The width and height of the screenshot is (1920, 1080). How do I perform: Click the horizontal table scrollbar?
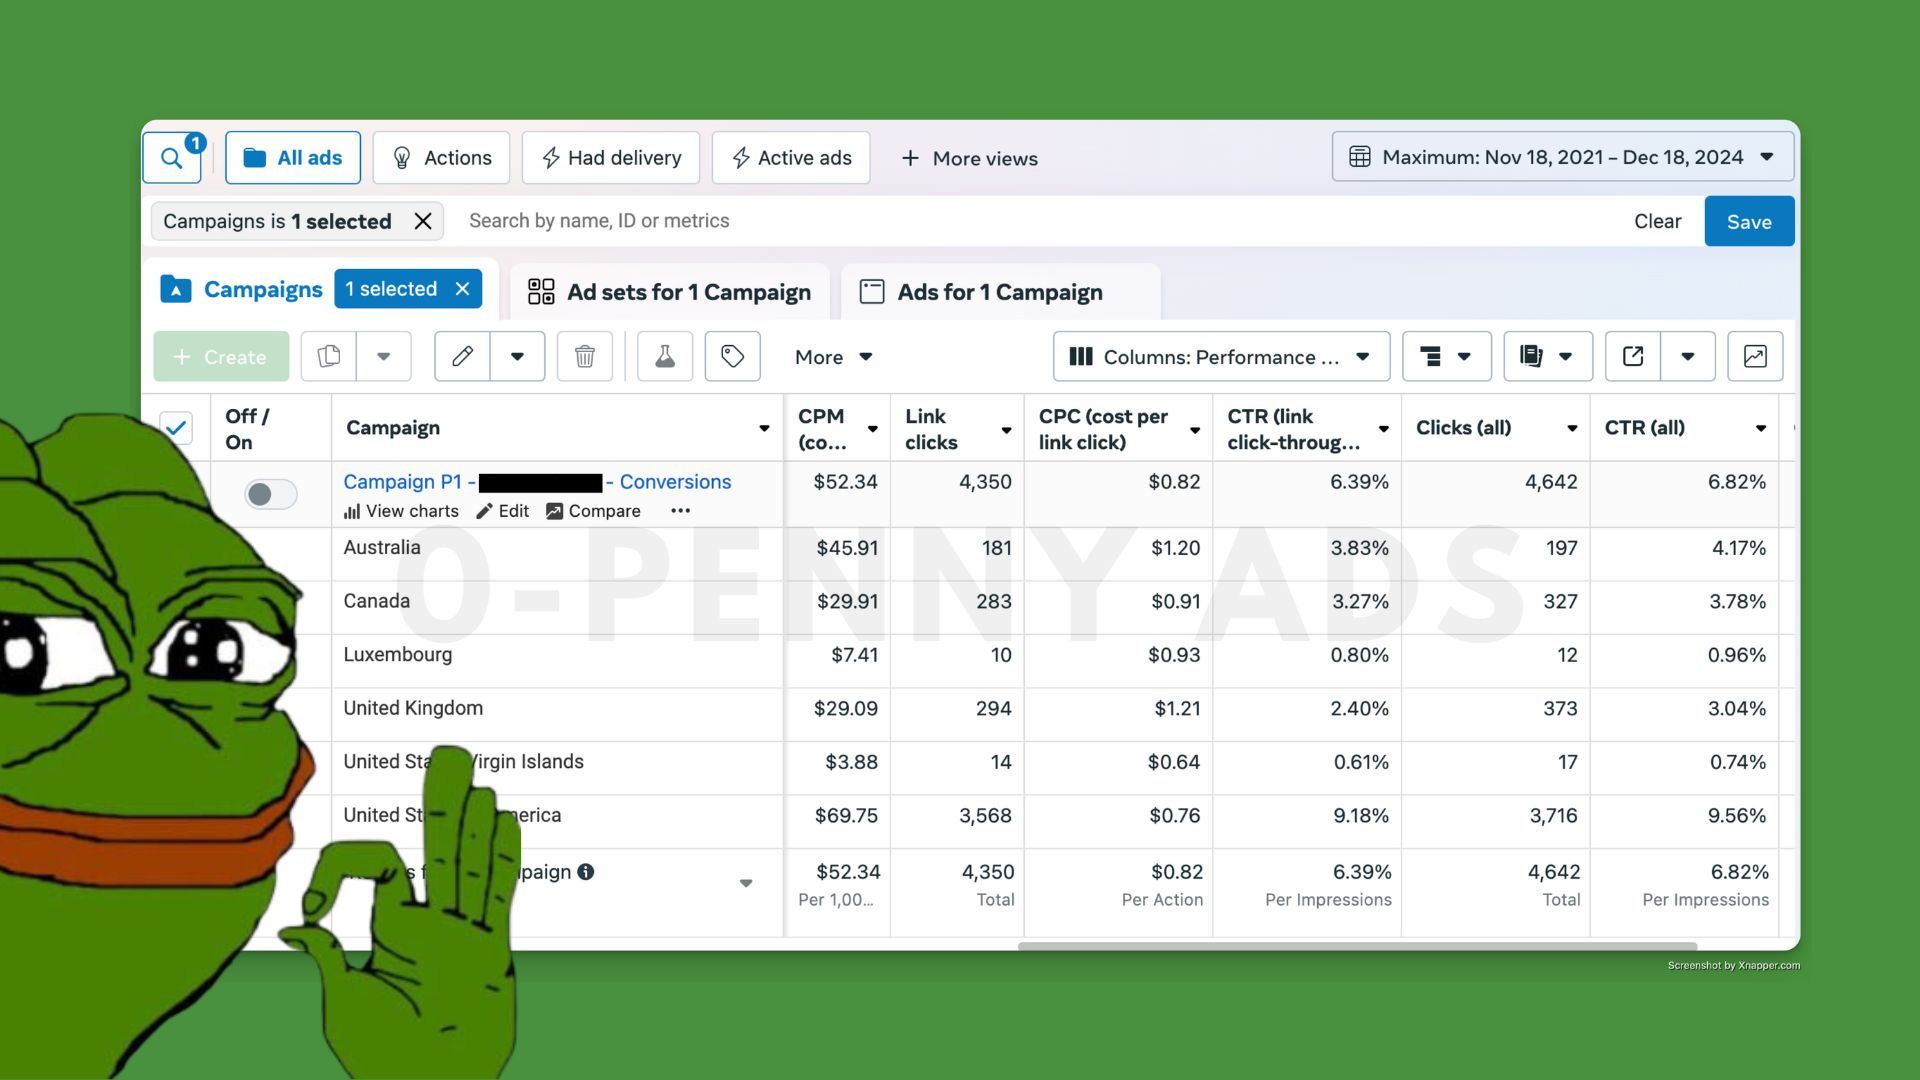coord(1357,946)
